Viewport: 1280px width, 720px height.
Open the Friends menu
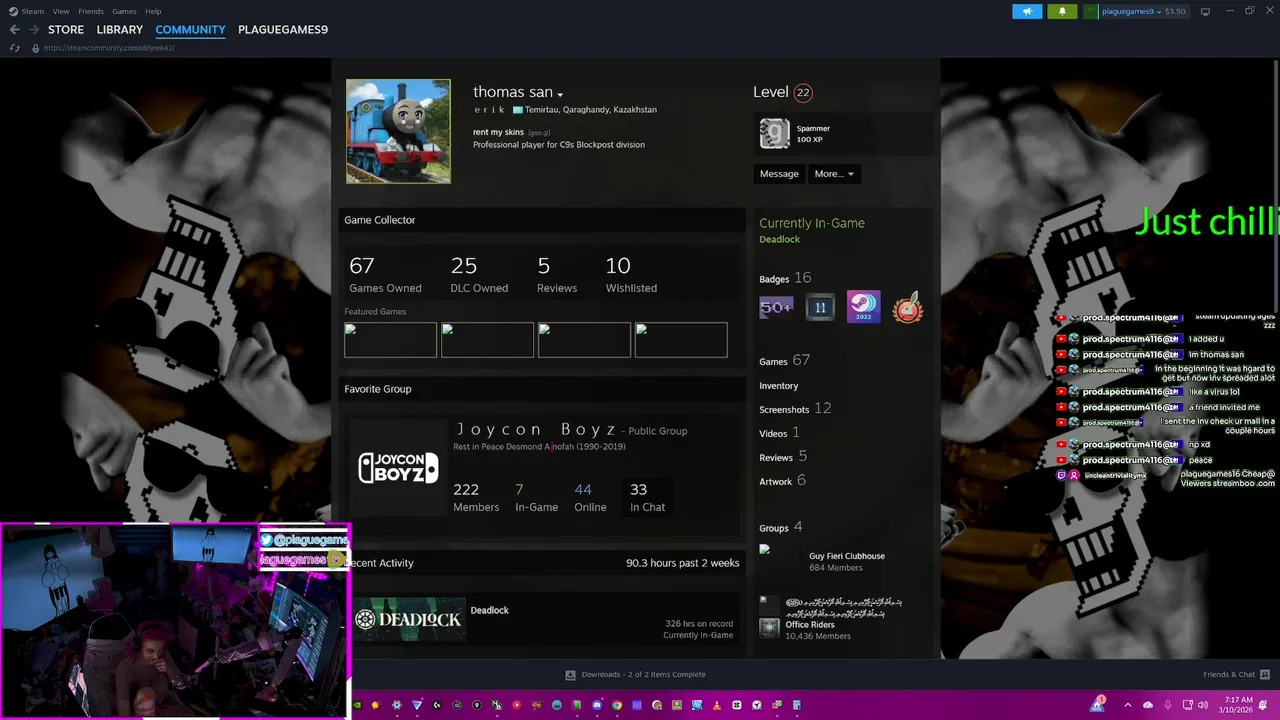click(x=91, y=11)
